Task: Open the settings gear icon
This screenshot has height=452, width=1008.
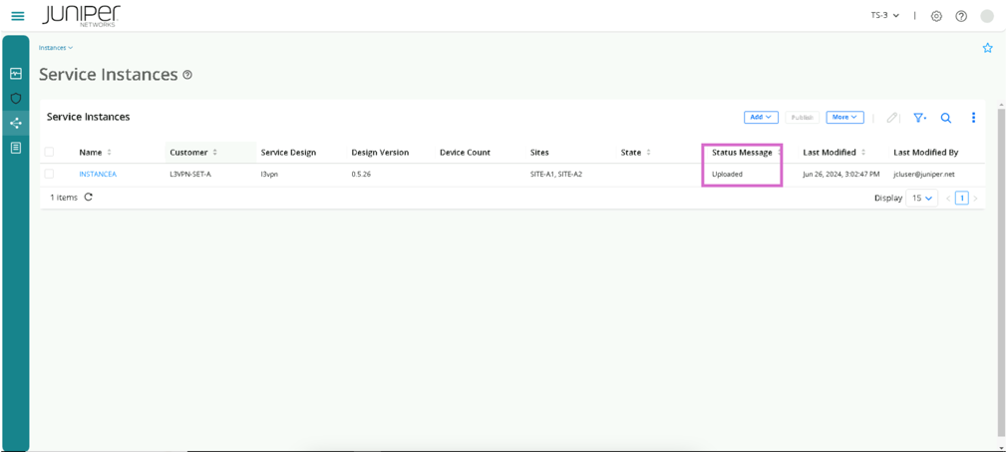Action: (x=937, y=16)
